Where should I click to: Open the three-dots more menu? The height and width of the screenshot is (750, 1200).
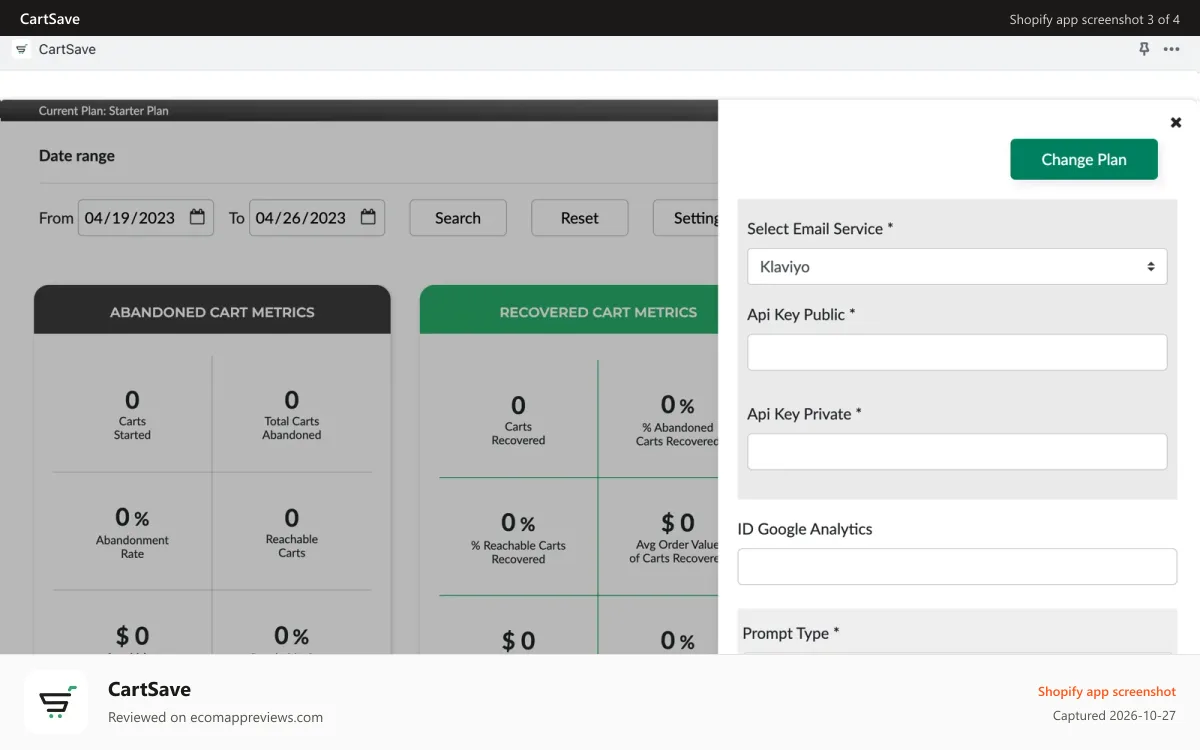tap(1172, 49)
